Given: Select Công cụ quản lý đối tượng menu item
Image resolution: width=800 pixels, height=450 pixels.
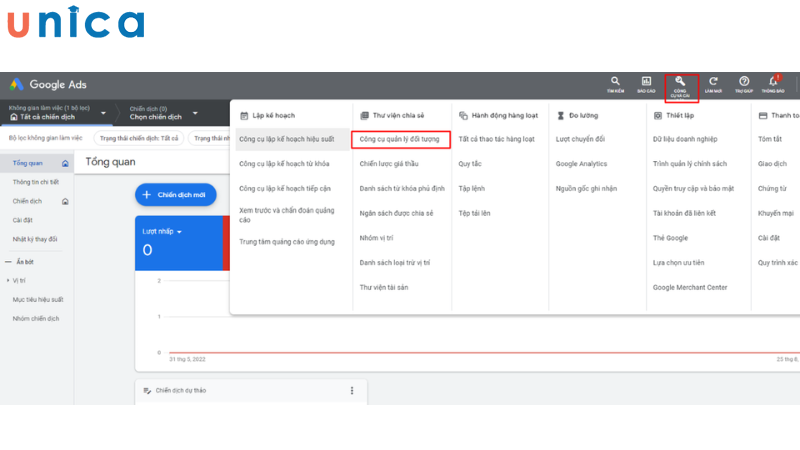Looking at the screenshot, I should pyautogui.click(x=399, y=139).
